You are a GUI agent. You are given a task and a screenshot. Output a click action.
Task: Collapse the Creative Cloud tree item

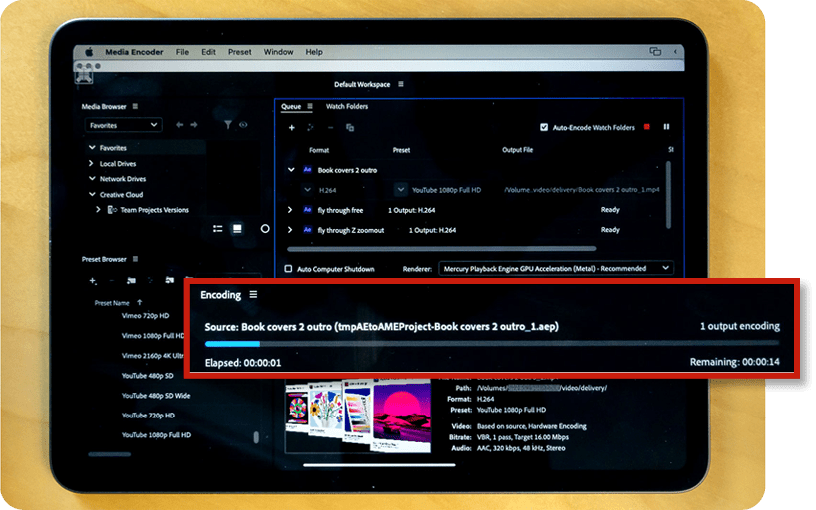tap(92, 194)
